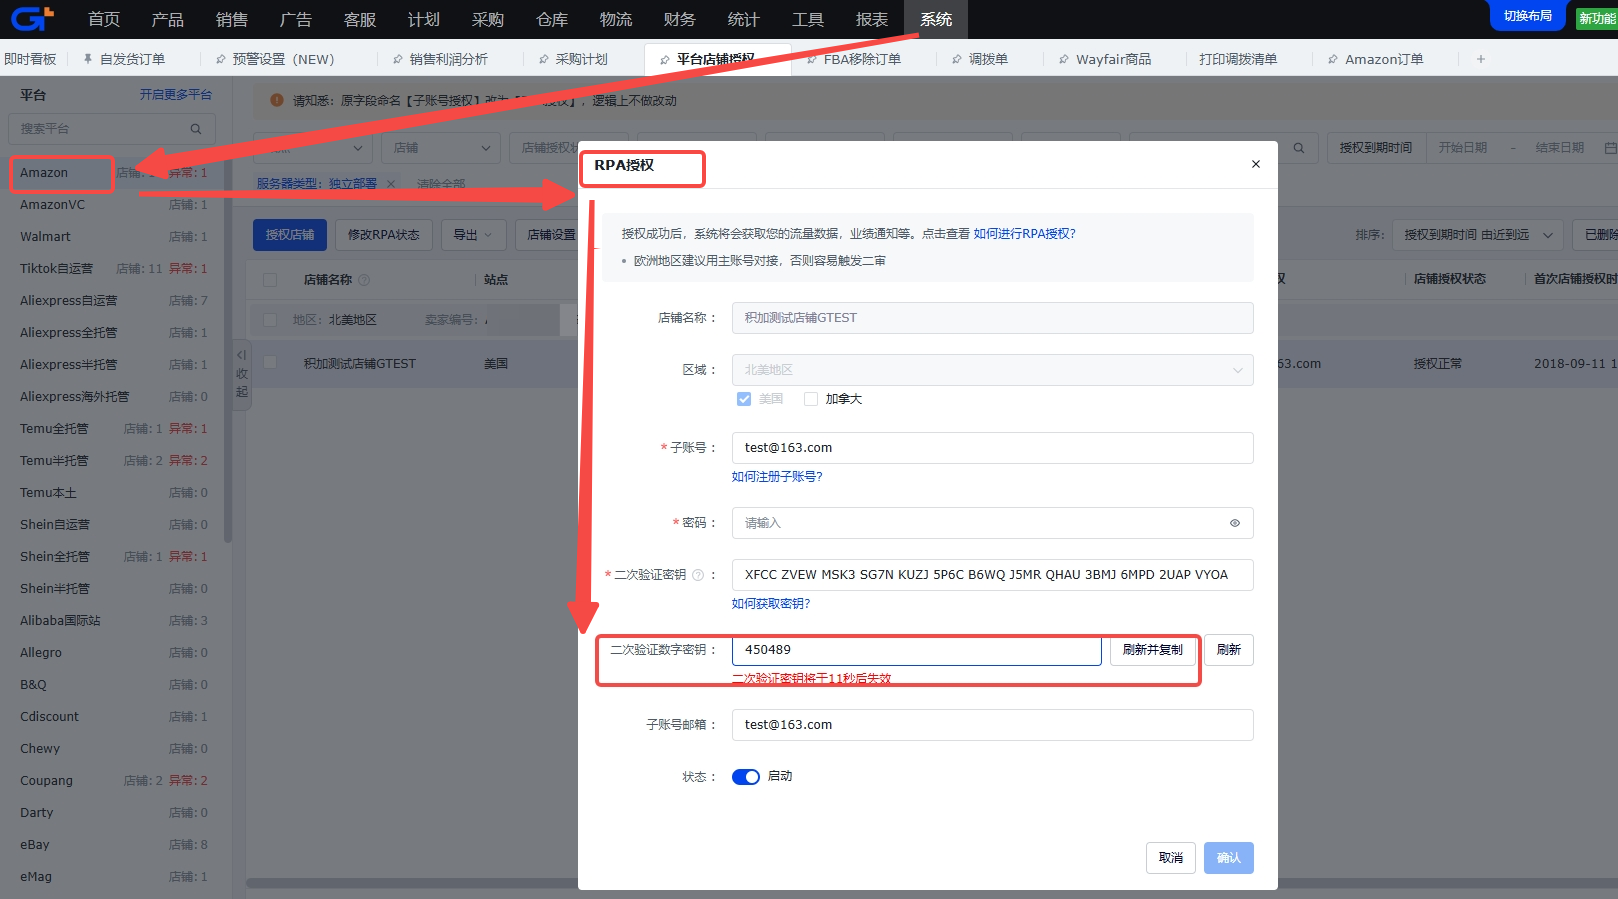Click the pin icon on 销售利润分析 tab

point(398,59)
